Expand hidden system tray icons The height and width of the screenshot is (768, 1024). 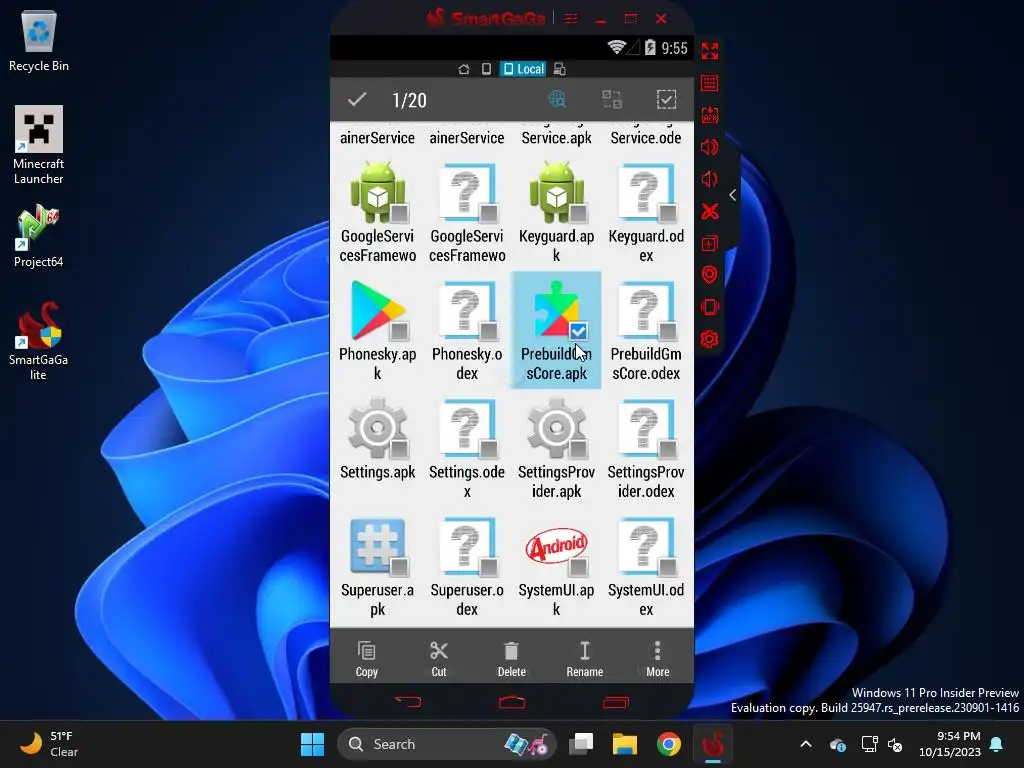[806, 744]
